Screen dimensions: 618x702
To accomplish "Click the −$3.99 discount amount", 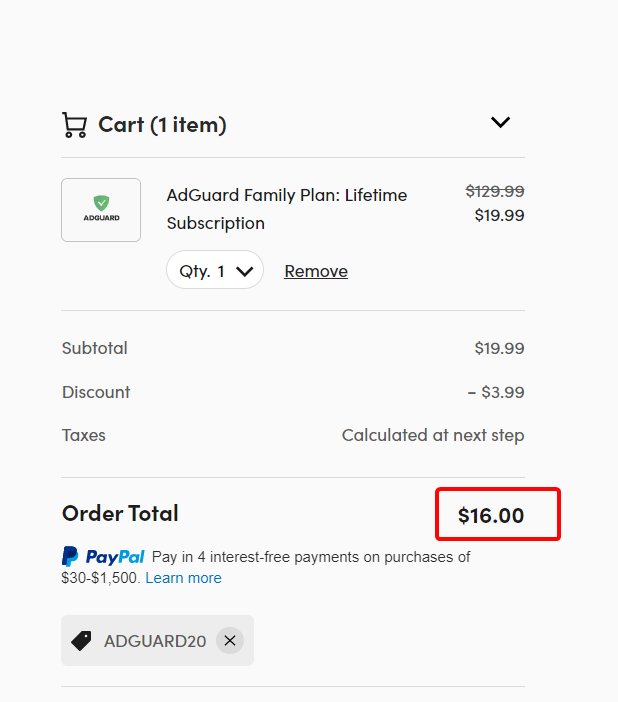I will click(496, 392).
